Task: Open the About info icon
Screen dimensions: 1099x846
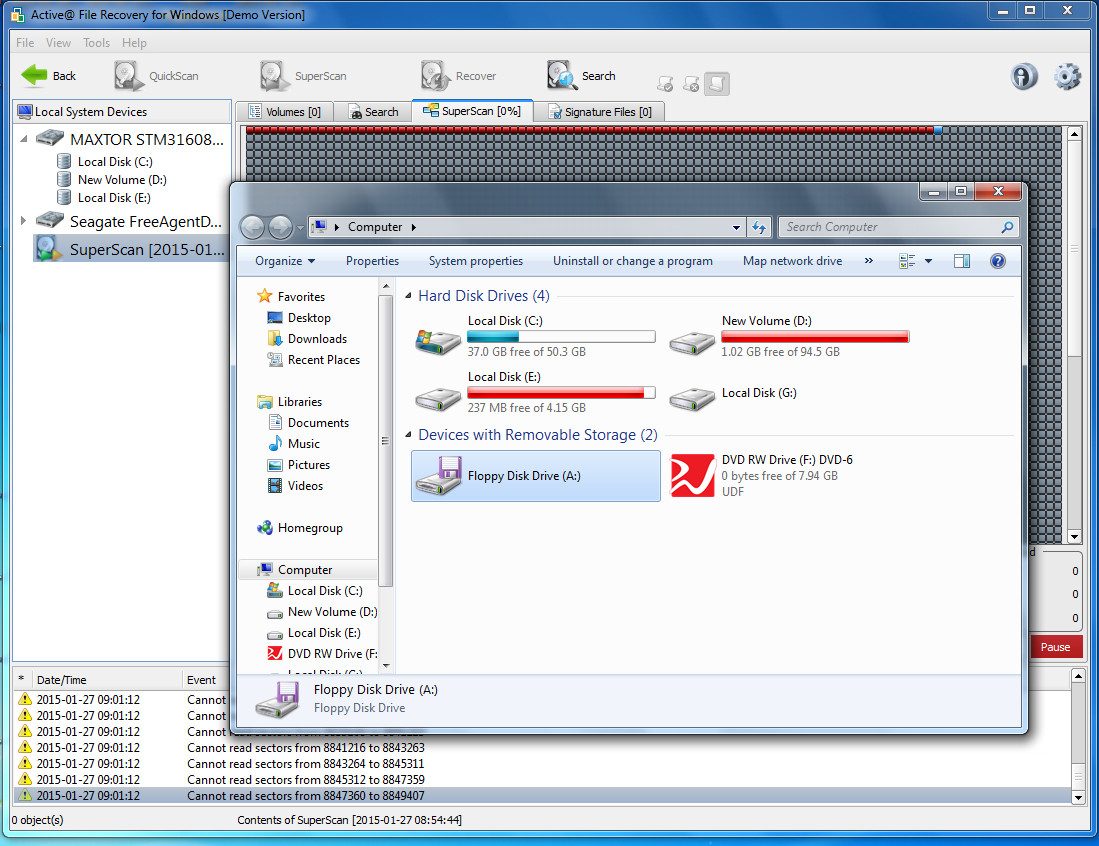Action: tap(1024, 76)
